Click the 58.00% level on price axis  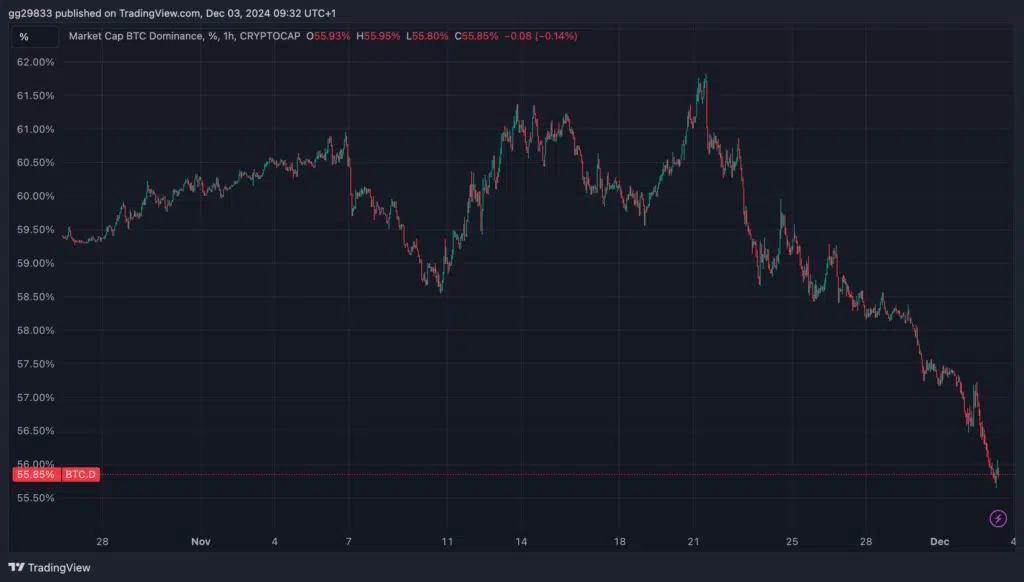[x=36, y=330]
